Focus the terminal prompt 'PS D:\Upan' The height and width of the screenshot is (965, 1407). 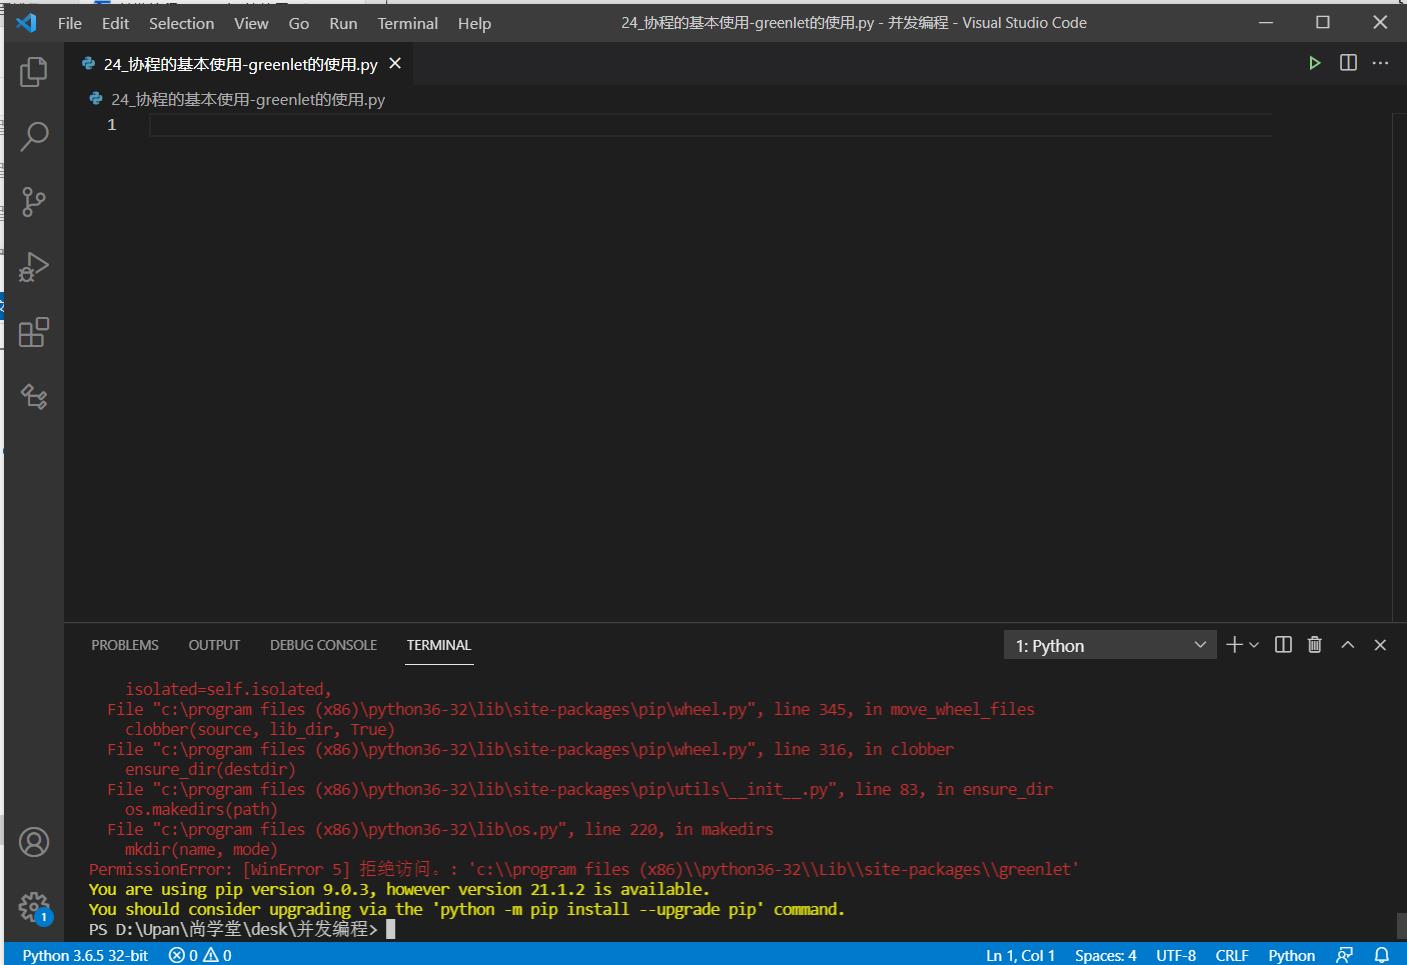coord(233,929)
